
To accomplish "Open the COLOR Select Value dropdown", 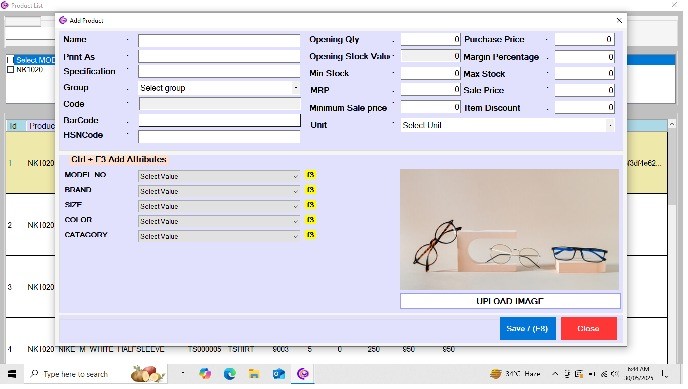I will 219,221.
